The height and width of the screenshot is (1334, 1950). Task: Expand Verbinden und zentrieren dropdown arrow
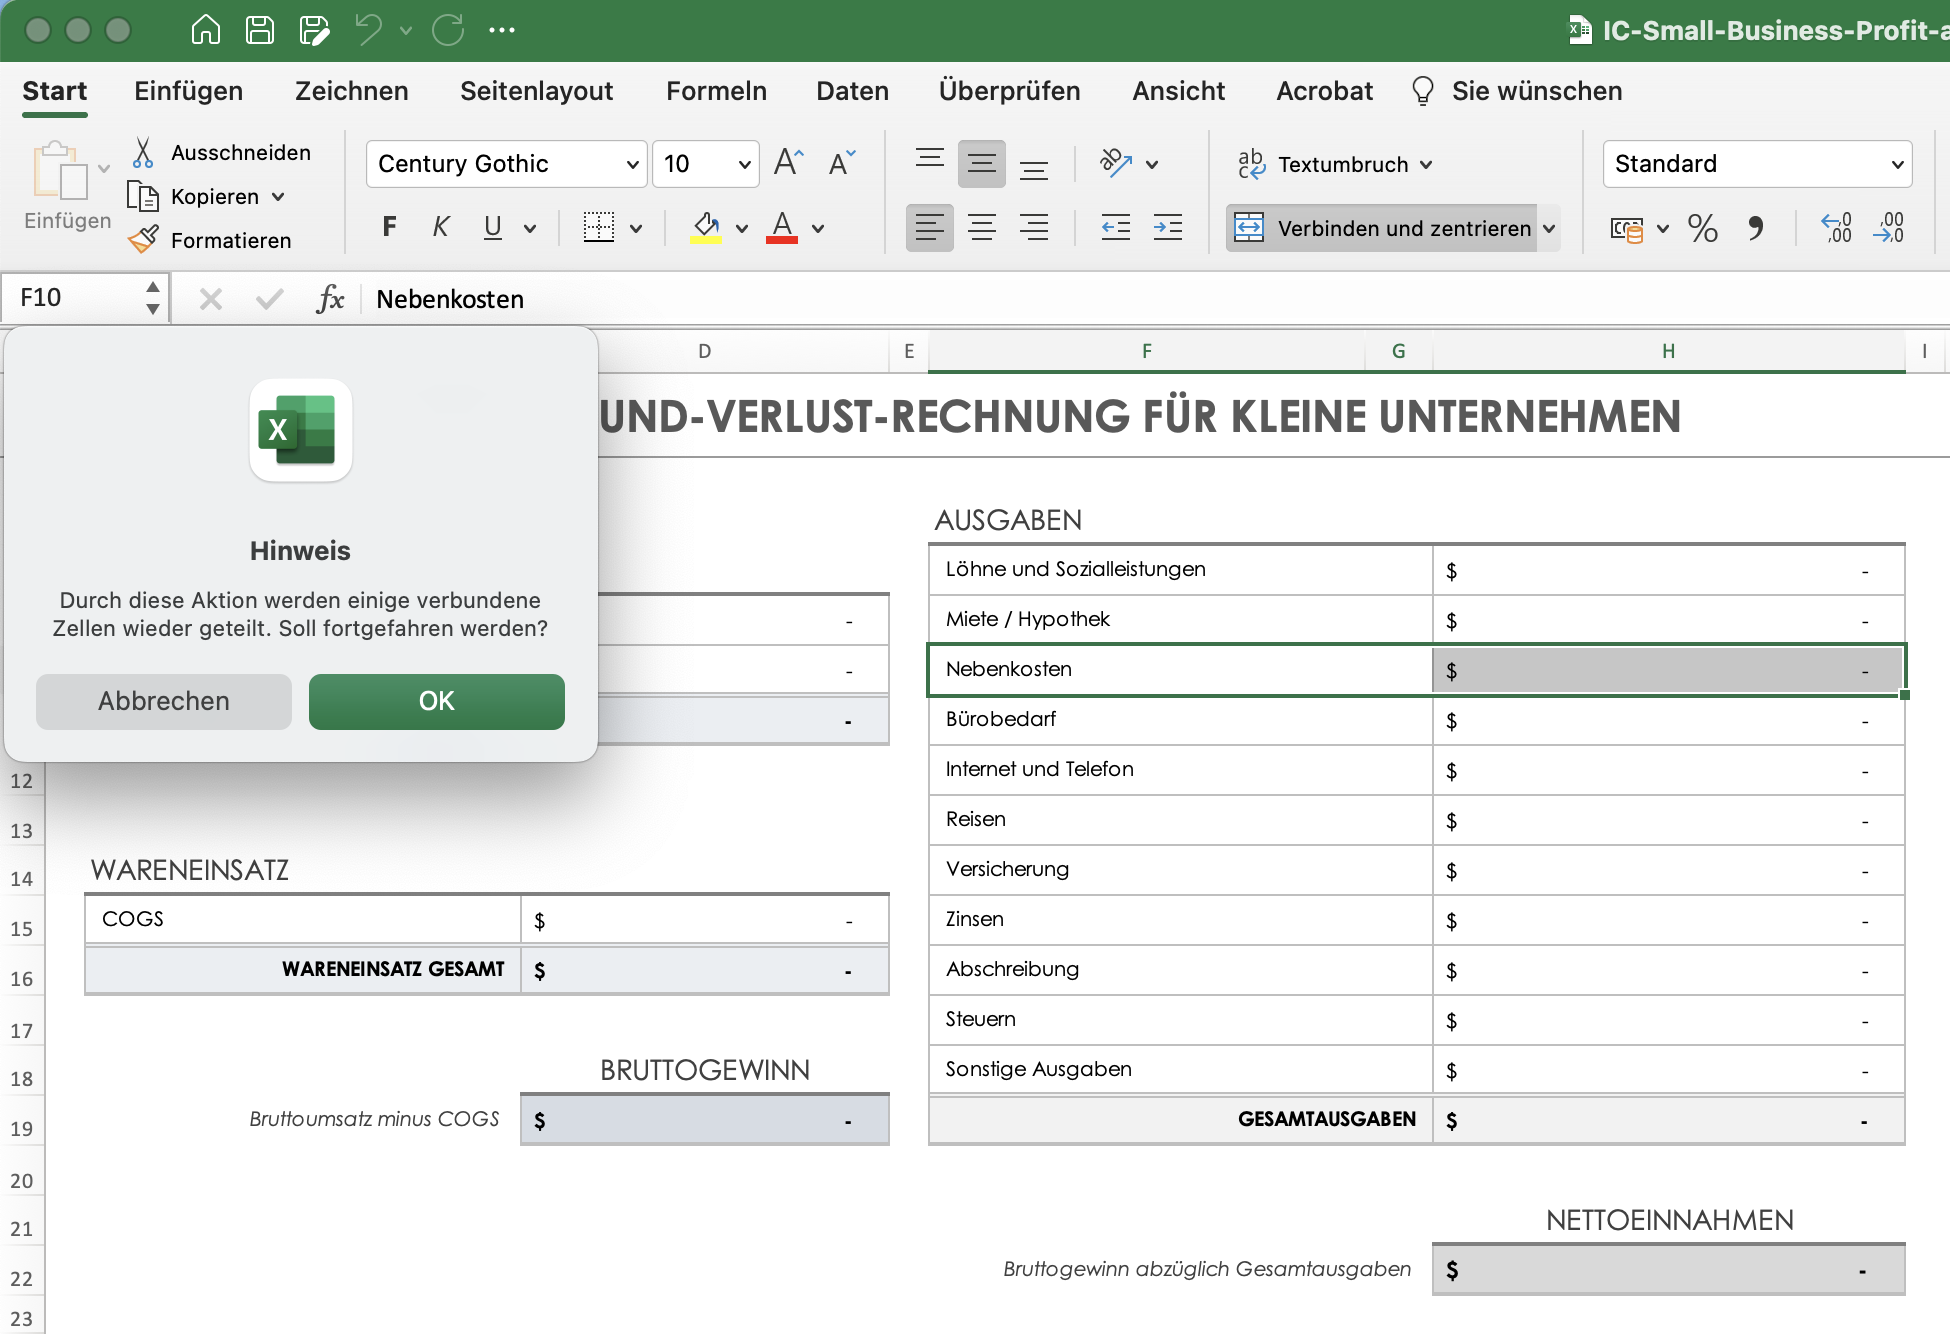click(1549, 228)
